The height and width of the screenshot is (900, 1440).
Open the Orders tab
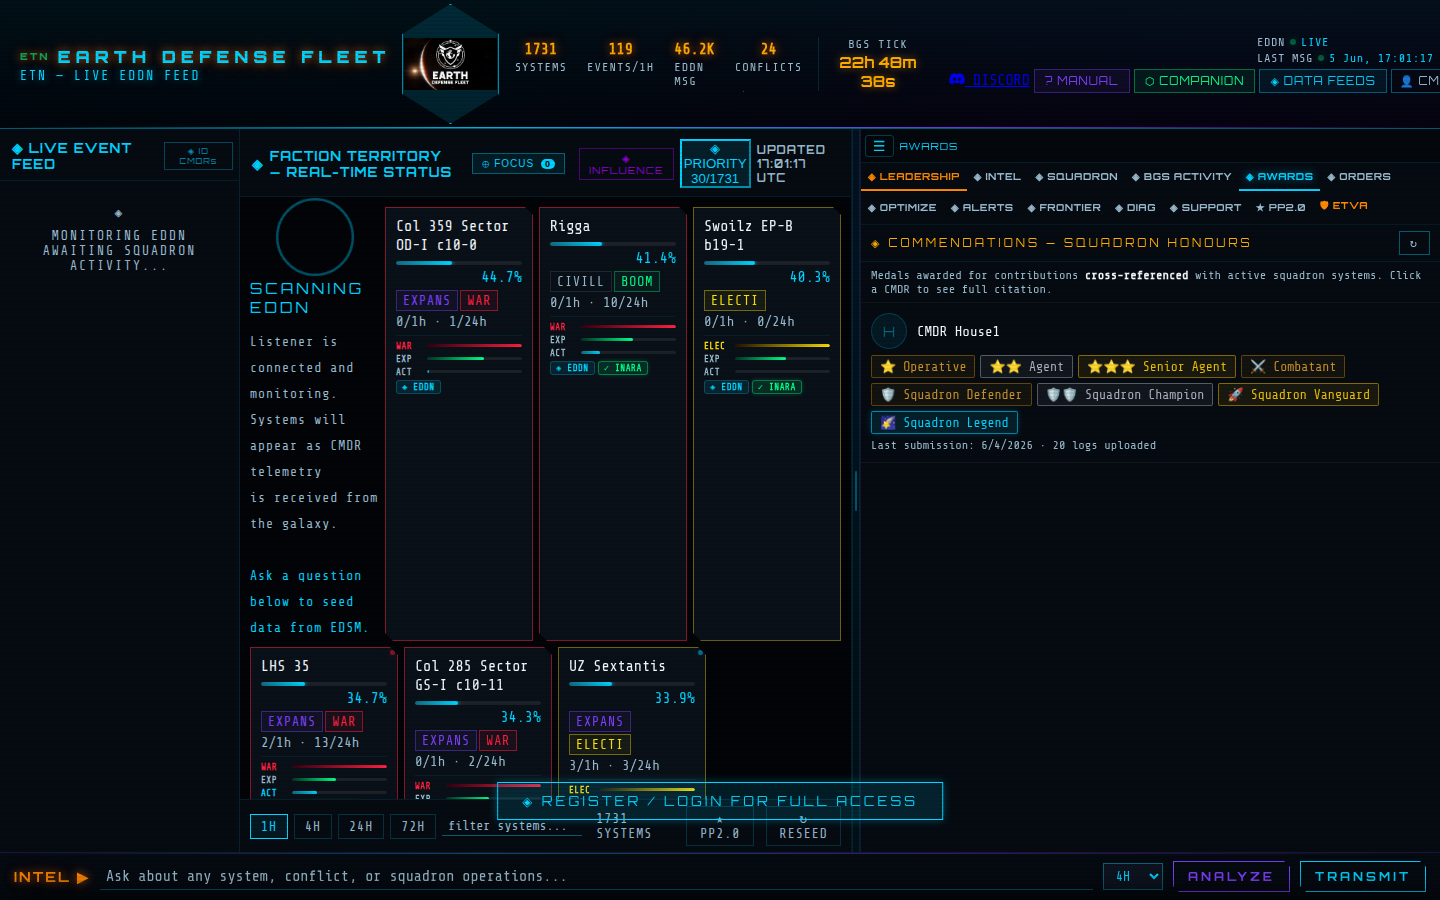click(x=1359, y=177)
